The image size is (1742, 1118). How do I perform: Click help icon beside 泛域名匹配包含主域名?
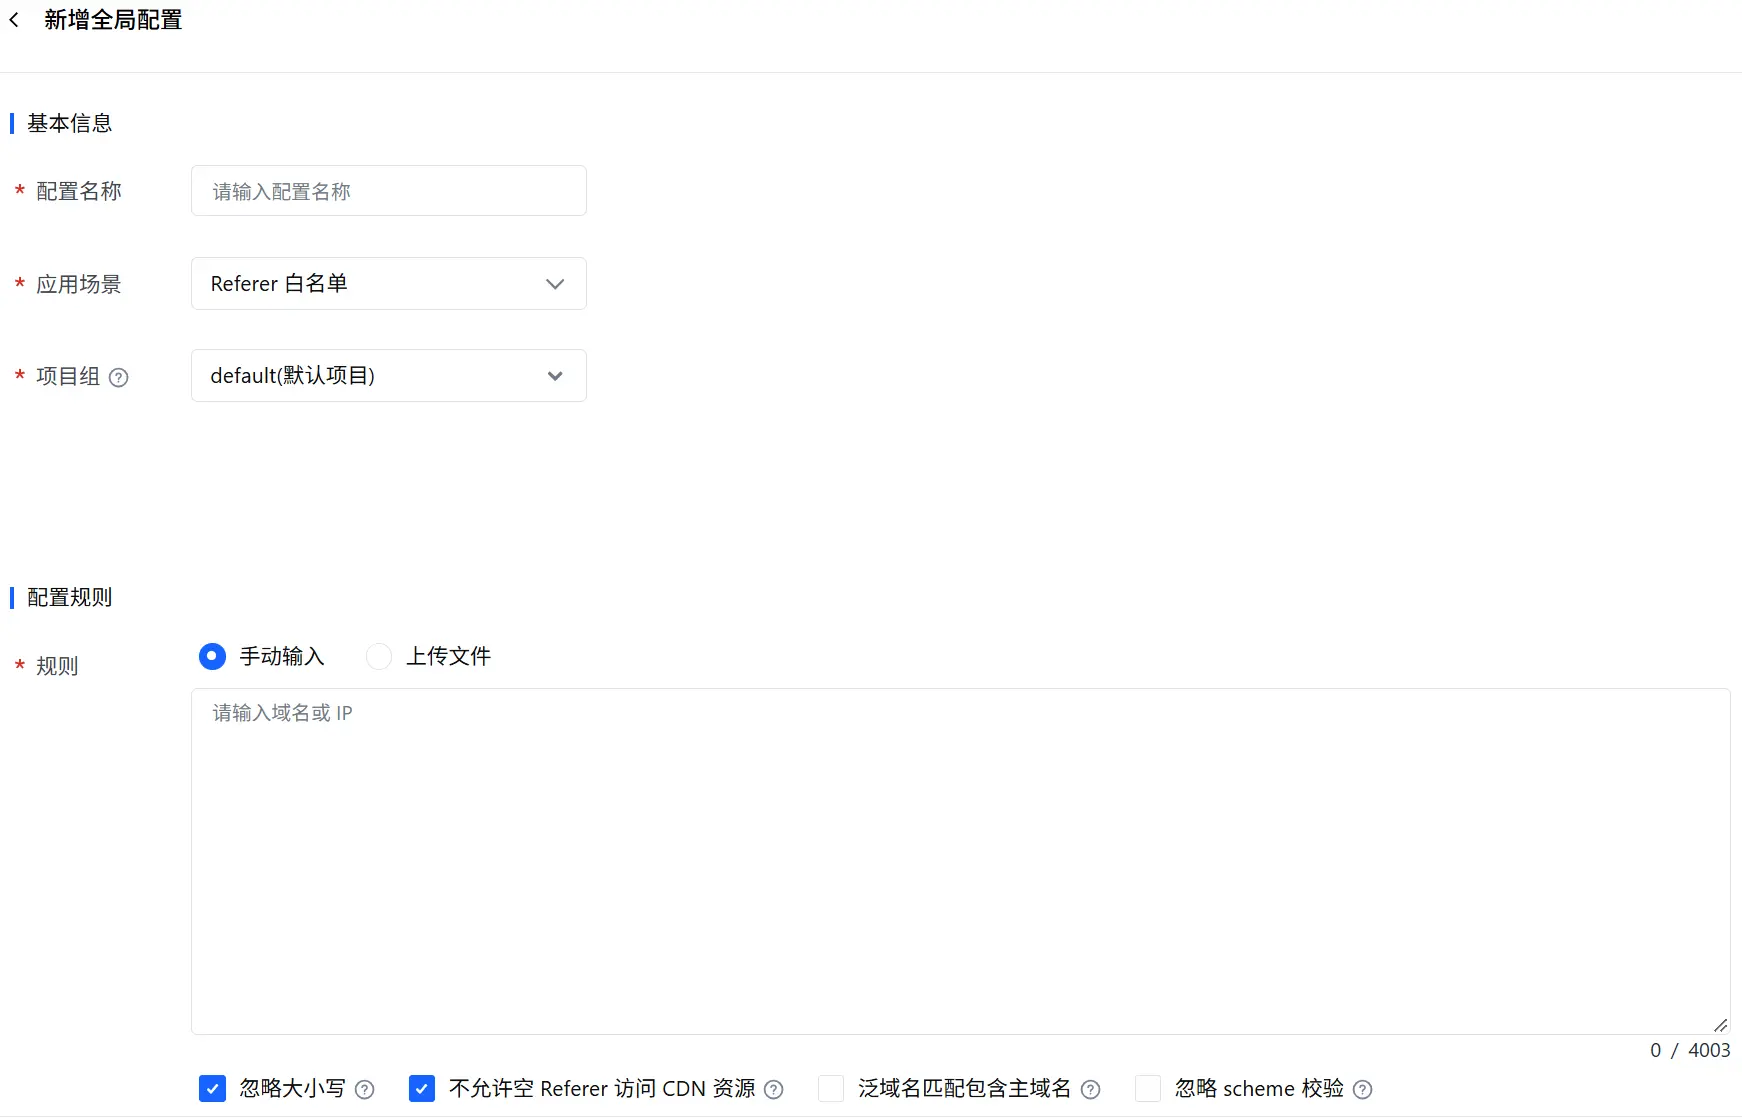1091,1090
